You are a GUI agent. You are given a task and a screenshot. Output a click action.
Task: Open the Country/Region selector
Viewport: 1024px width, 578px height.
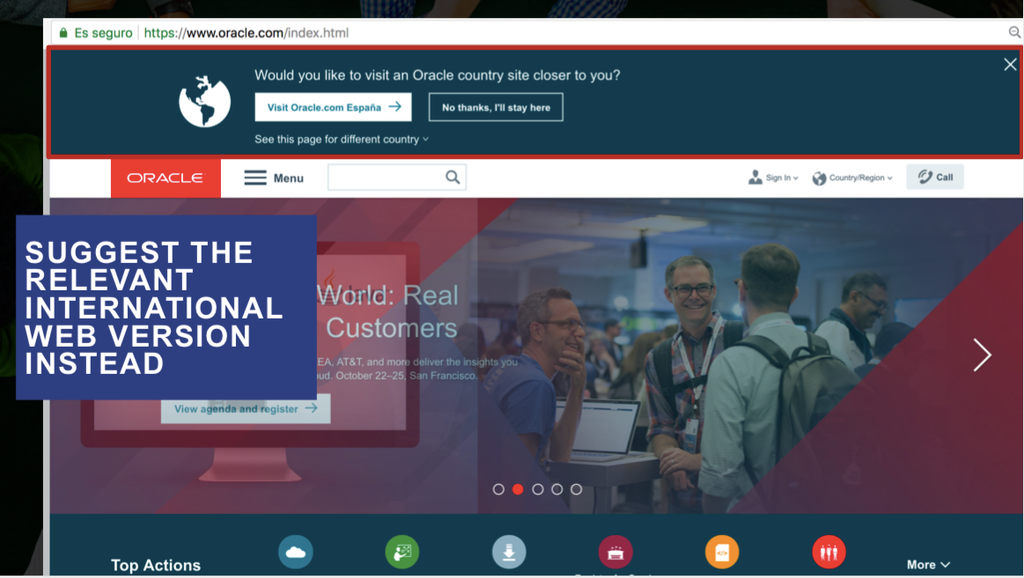(852, 178)
